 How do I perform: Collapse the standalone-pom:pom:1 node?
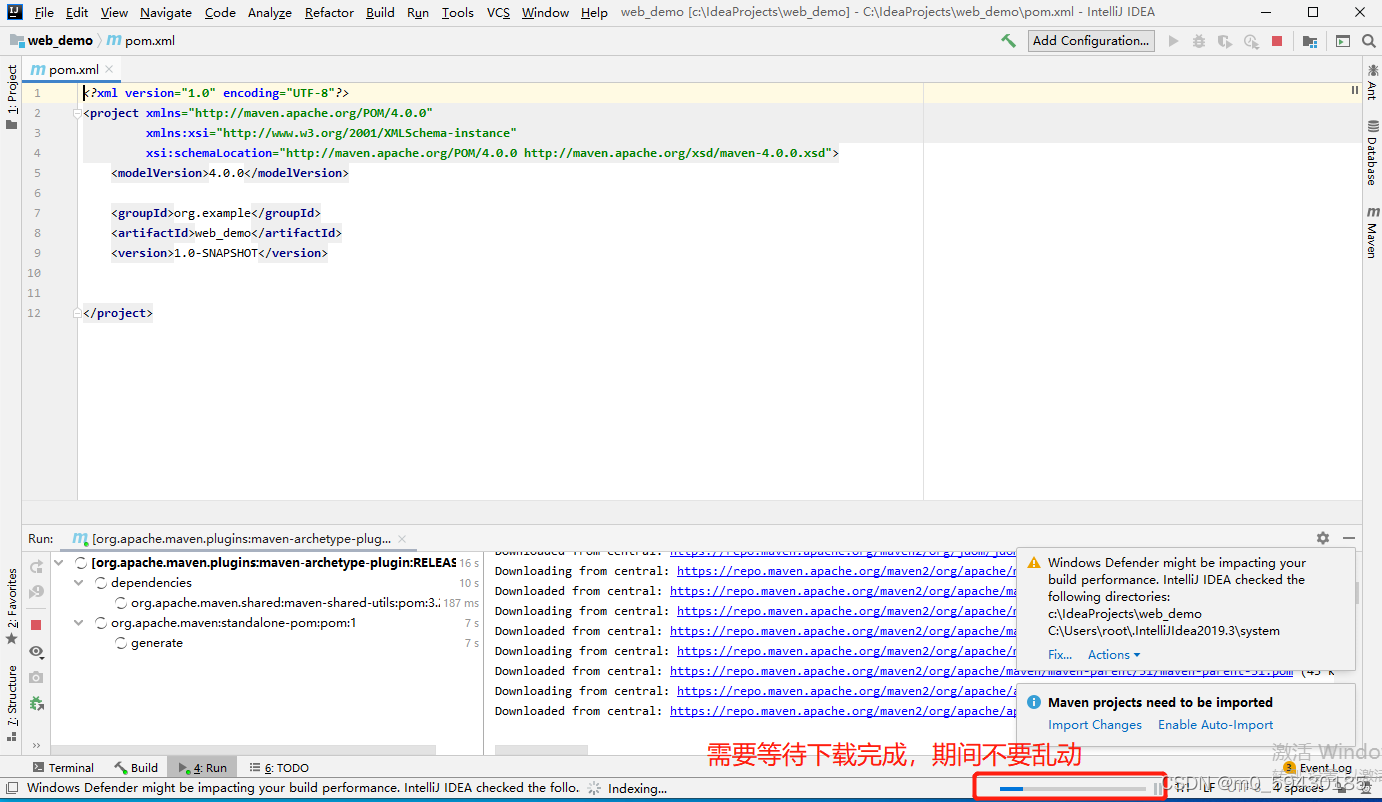point(80,623)
